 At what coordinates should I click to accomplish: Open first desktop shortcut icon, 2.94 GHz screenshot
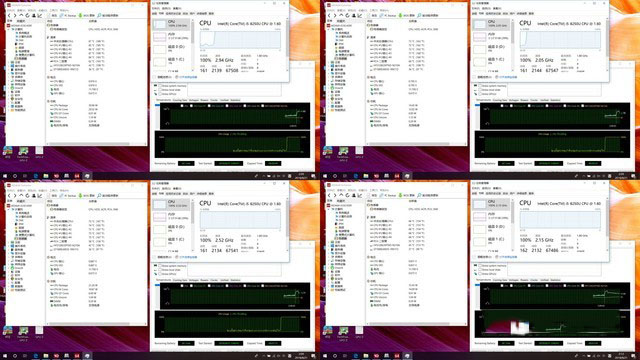pyautogui.click(x=7, y=152)
